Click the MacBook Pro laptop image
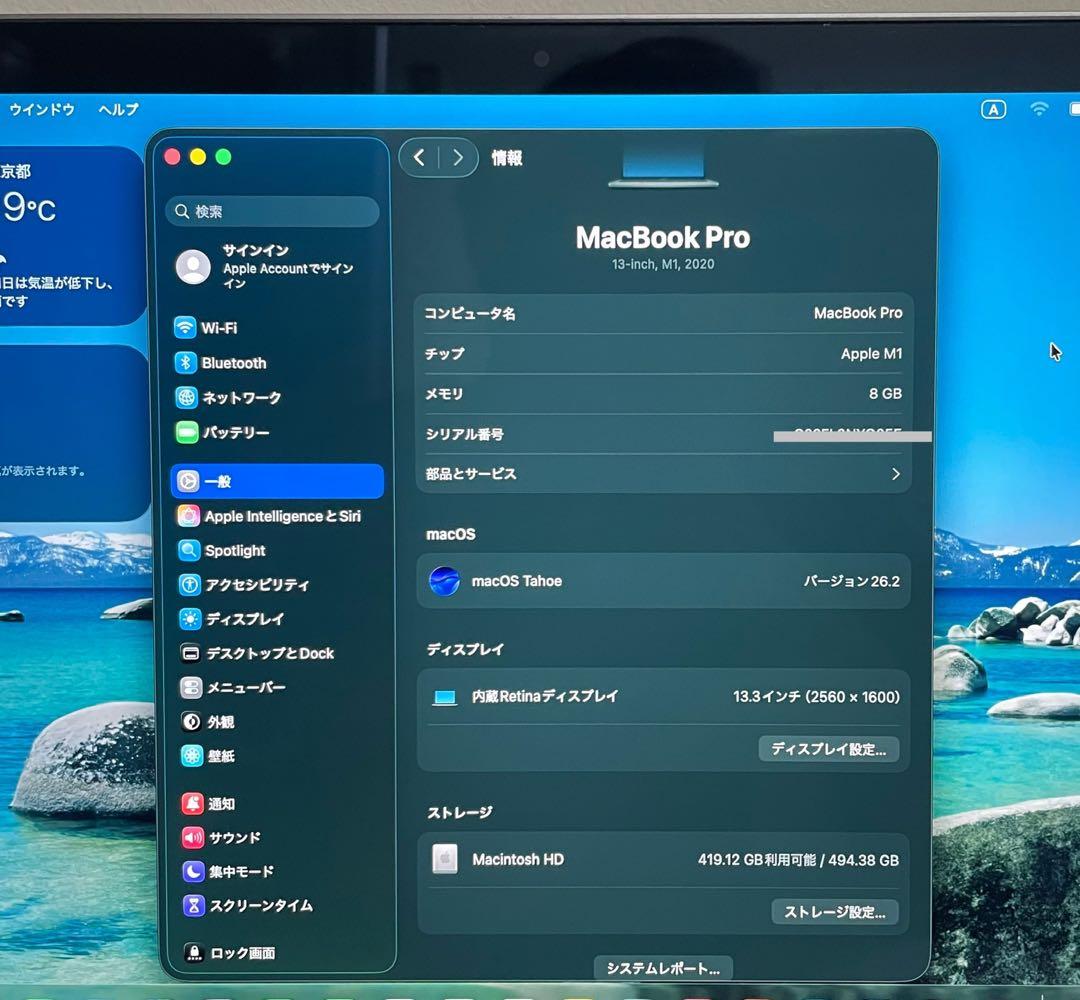The image size is (1080, 1000). pyautogui.click(x=663, y=165)
